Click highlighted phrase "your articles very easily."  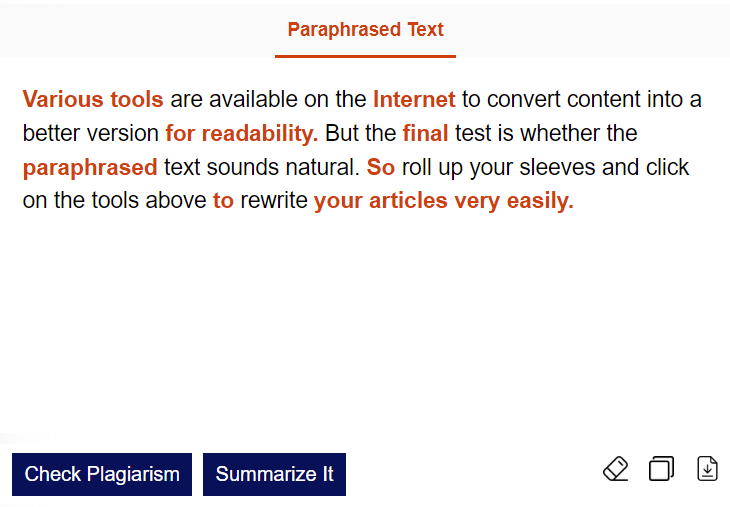point(444,201)
